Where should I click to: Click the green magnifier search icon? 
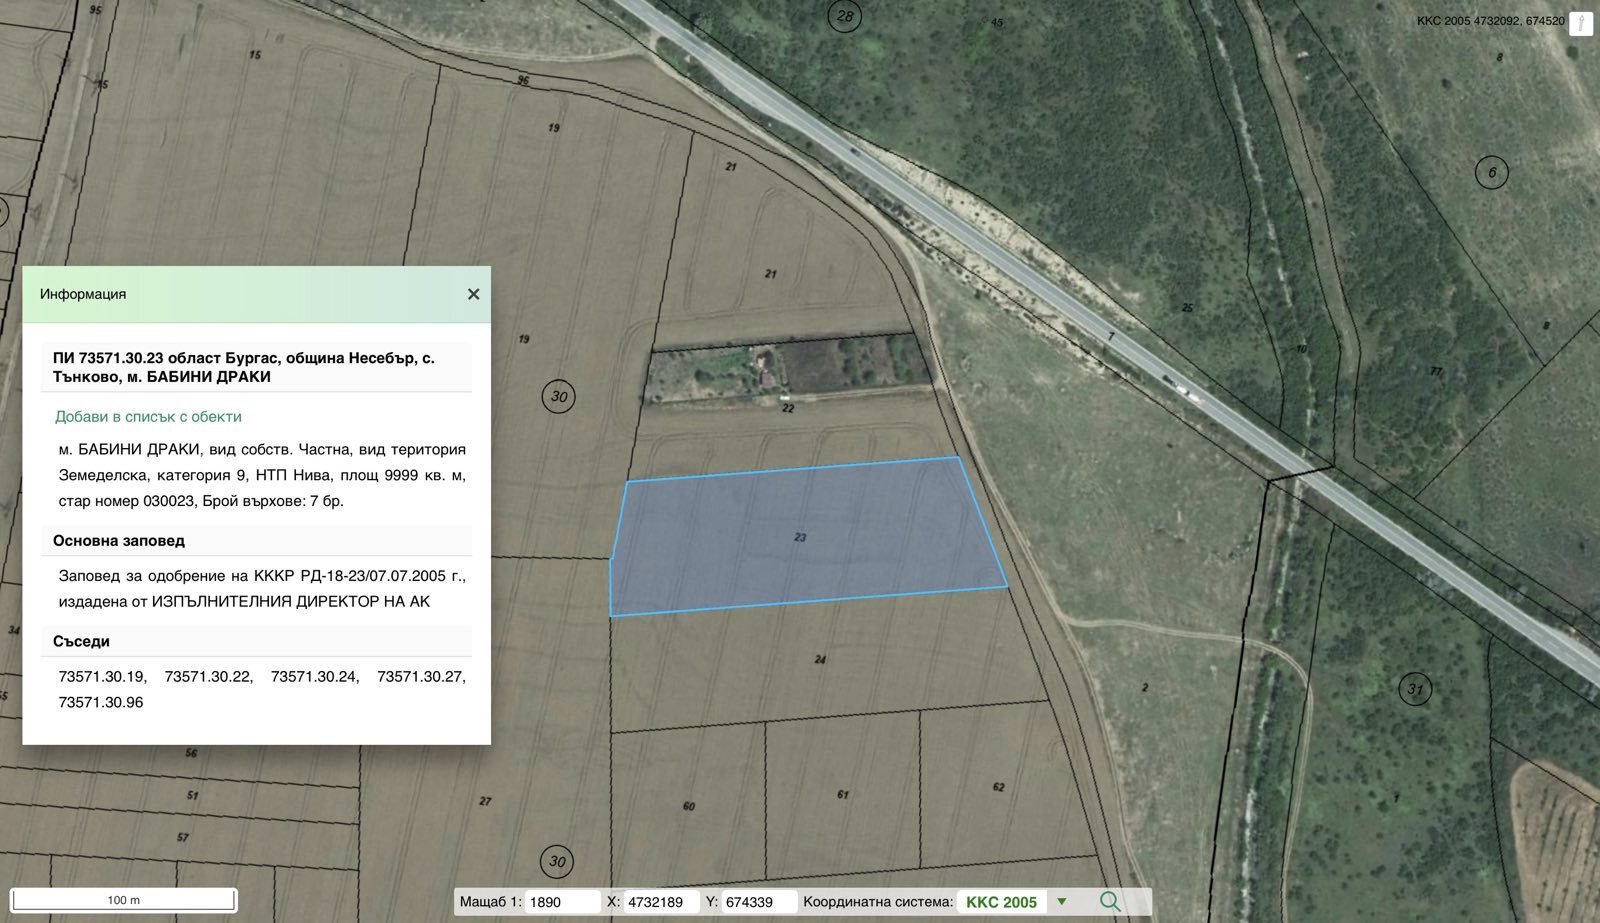tap(1110, 901)
